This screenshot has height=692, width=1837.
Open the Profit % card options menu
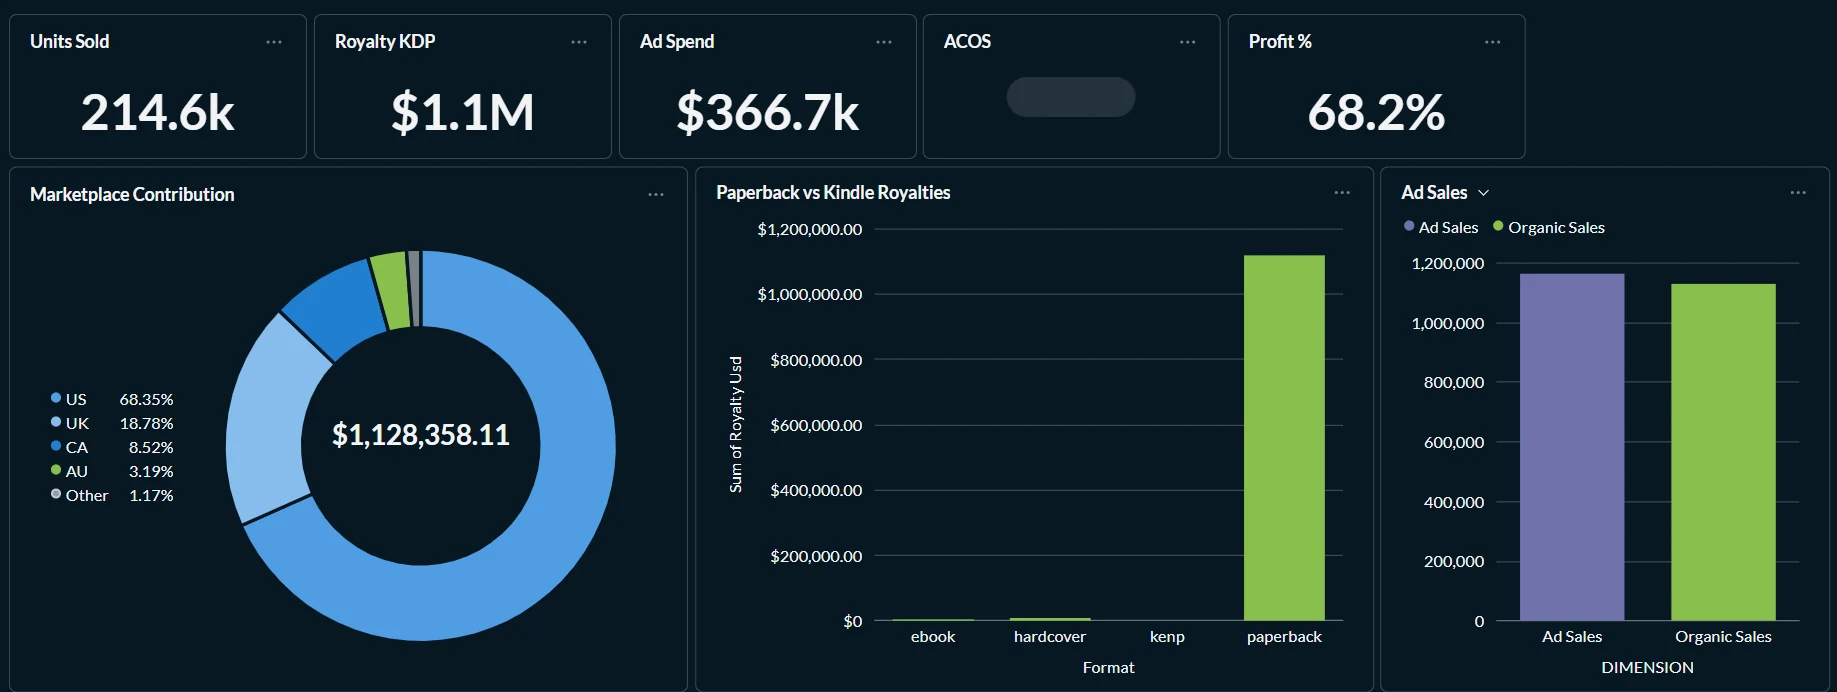pyautogui.click(x=1493, y=42)
